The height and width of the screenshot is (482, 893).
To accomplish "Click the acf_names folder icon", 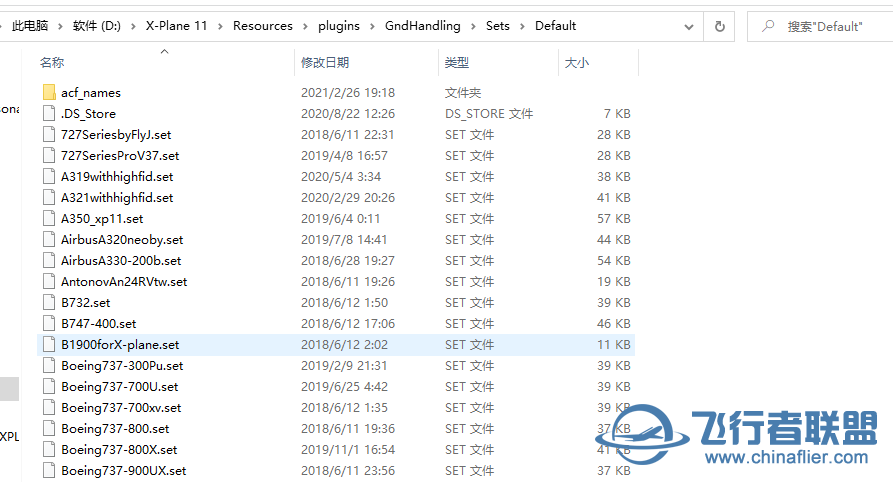I will (50, 92).
